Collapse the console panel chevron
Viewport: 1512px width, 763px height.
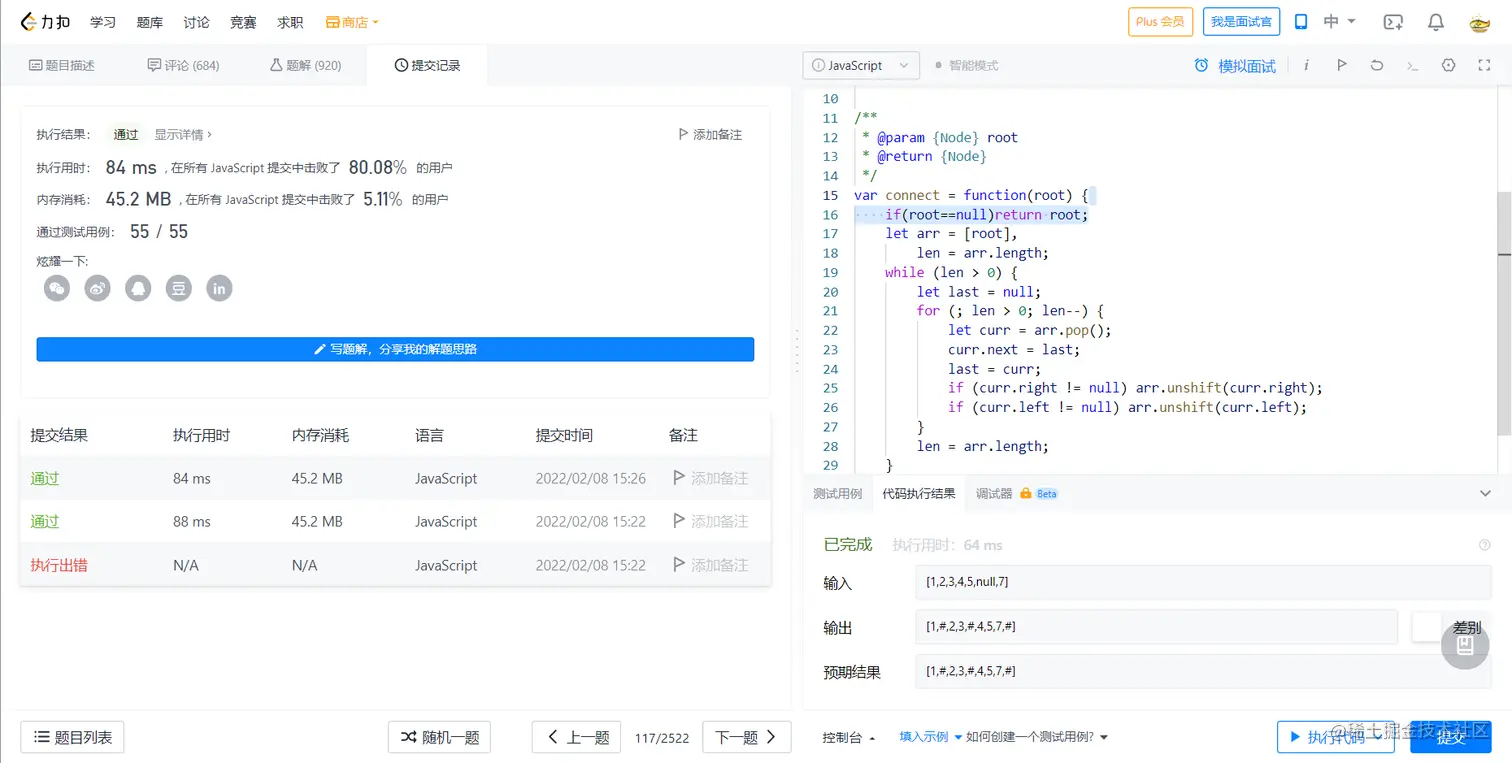pyautogui.click(x=1485, y=493)
